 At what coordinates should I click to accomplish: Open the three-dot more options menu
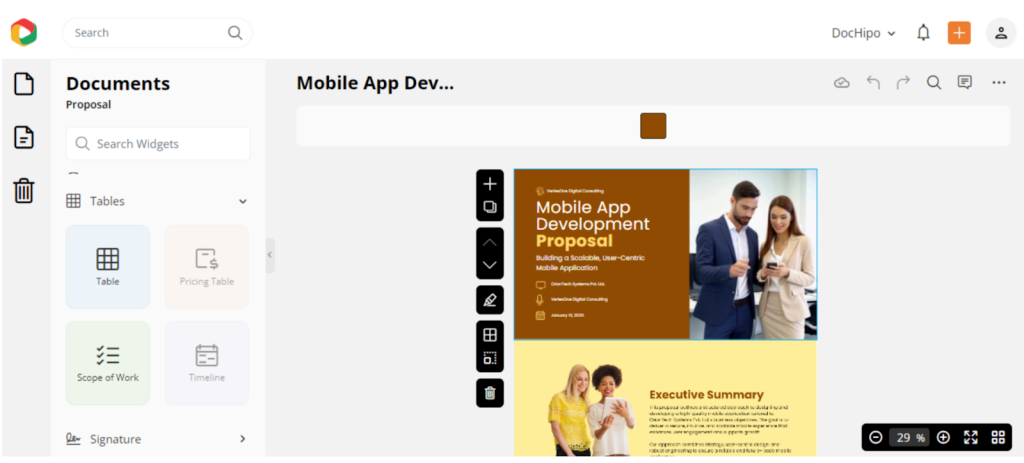click(x=998, y=83)
